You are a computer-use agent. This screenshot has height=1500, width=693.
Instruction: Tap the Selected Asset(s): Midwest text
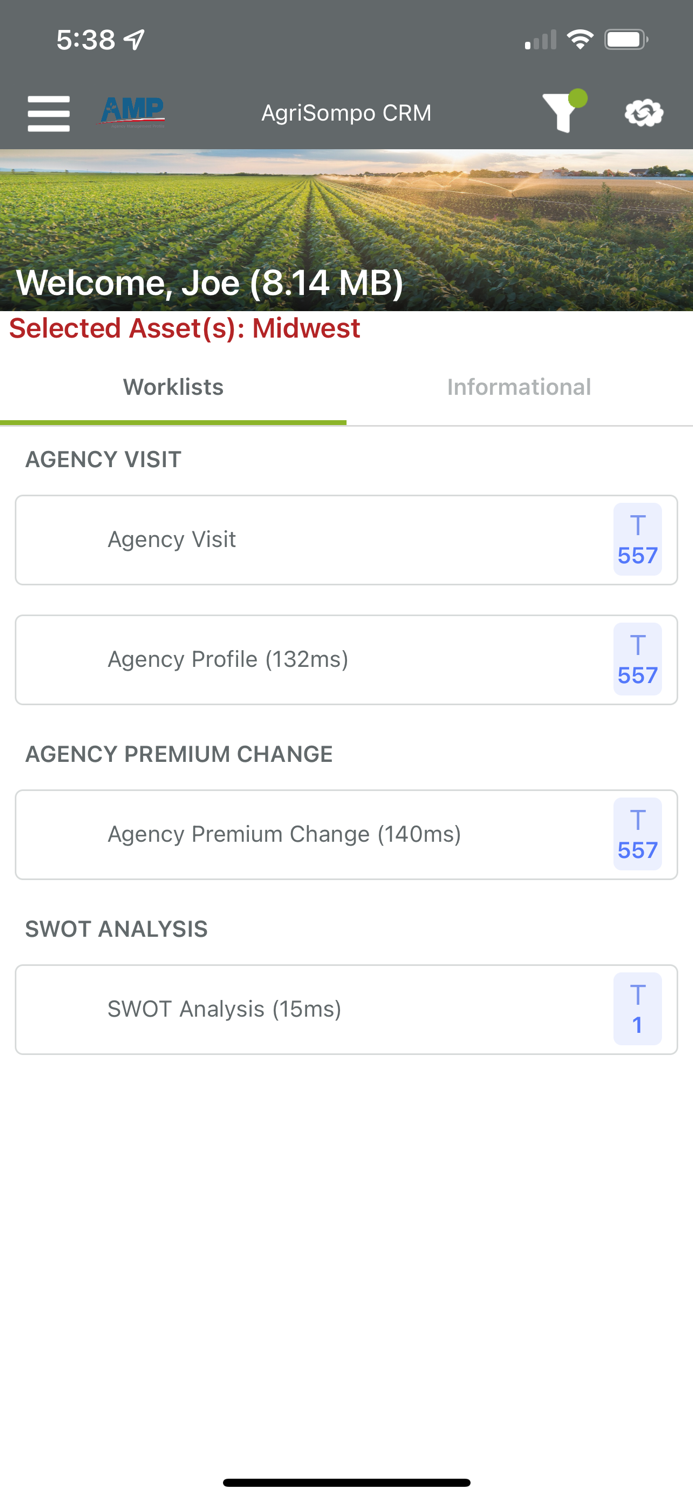[184, 328]
